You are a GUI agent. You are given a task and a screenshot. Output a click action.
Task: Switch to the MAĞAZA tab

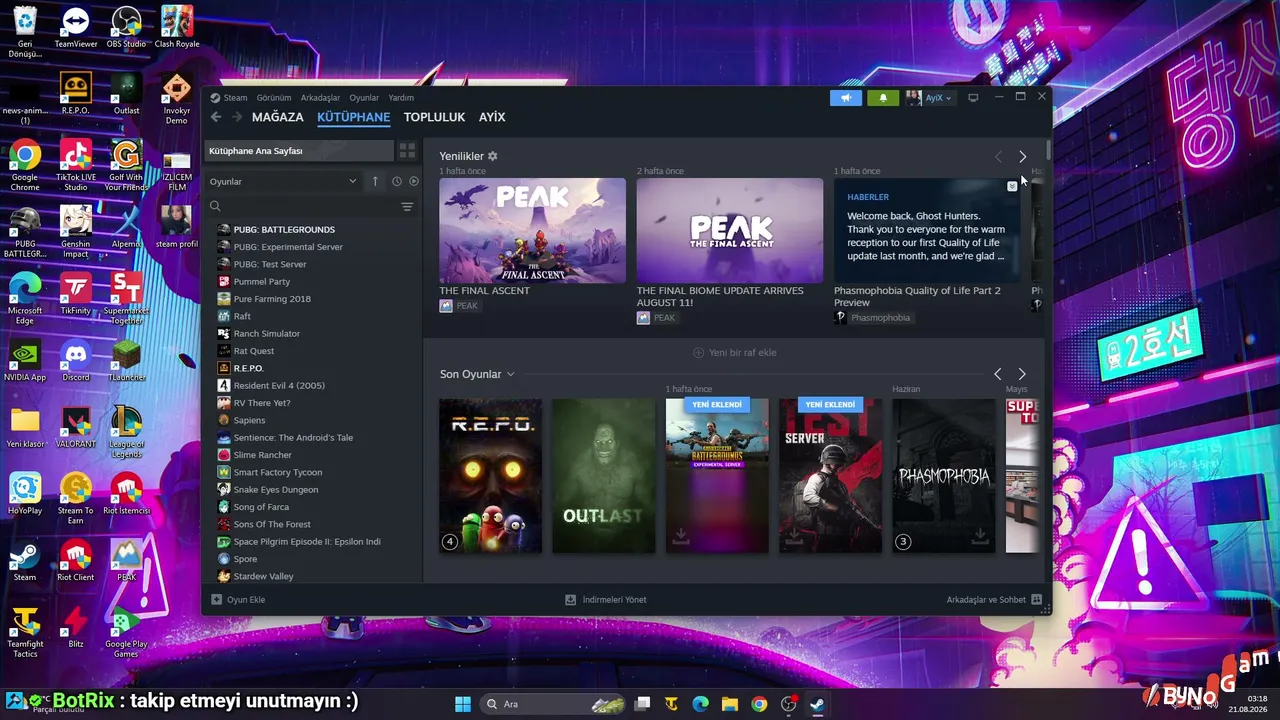(278, 117)
